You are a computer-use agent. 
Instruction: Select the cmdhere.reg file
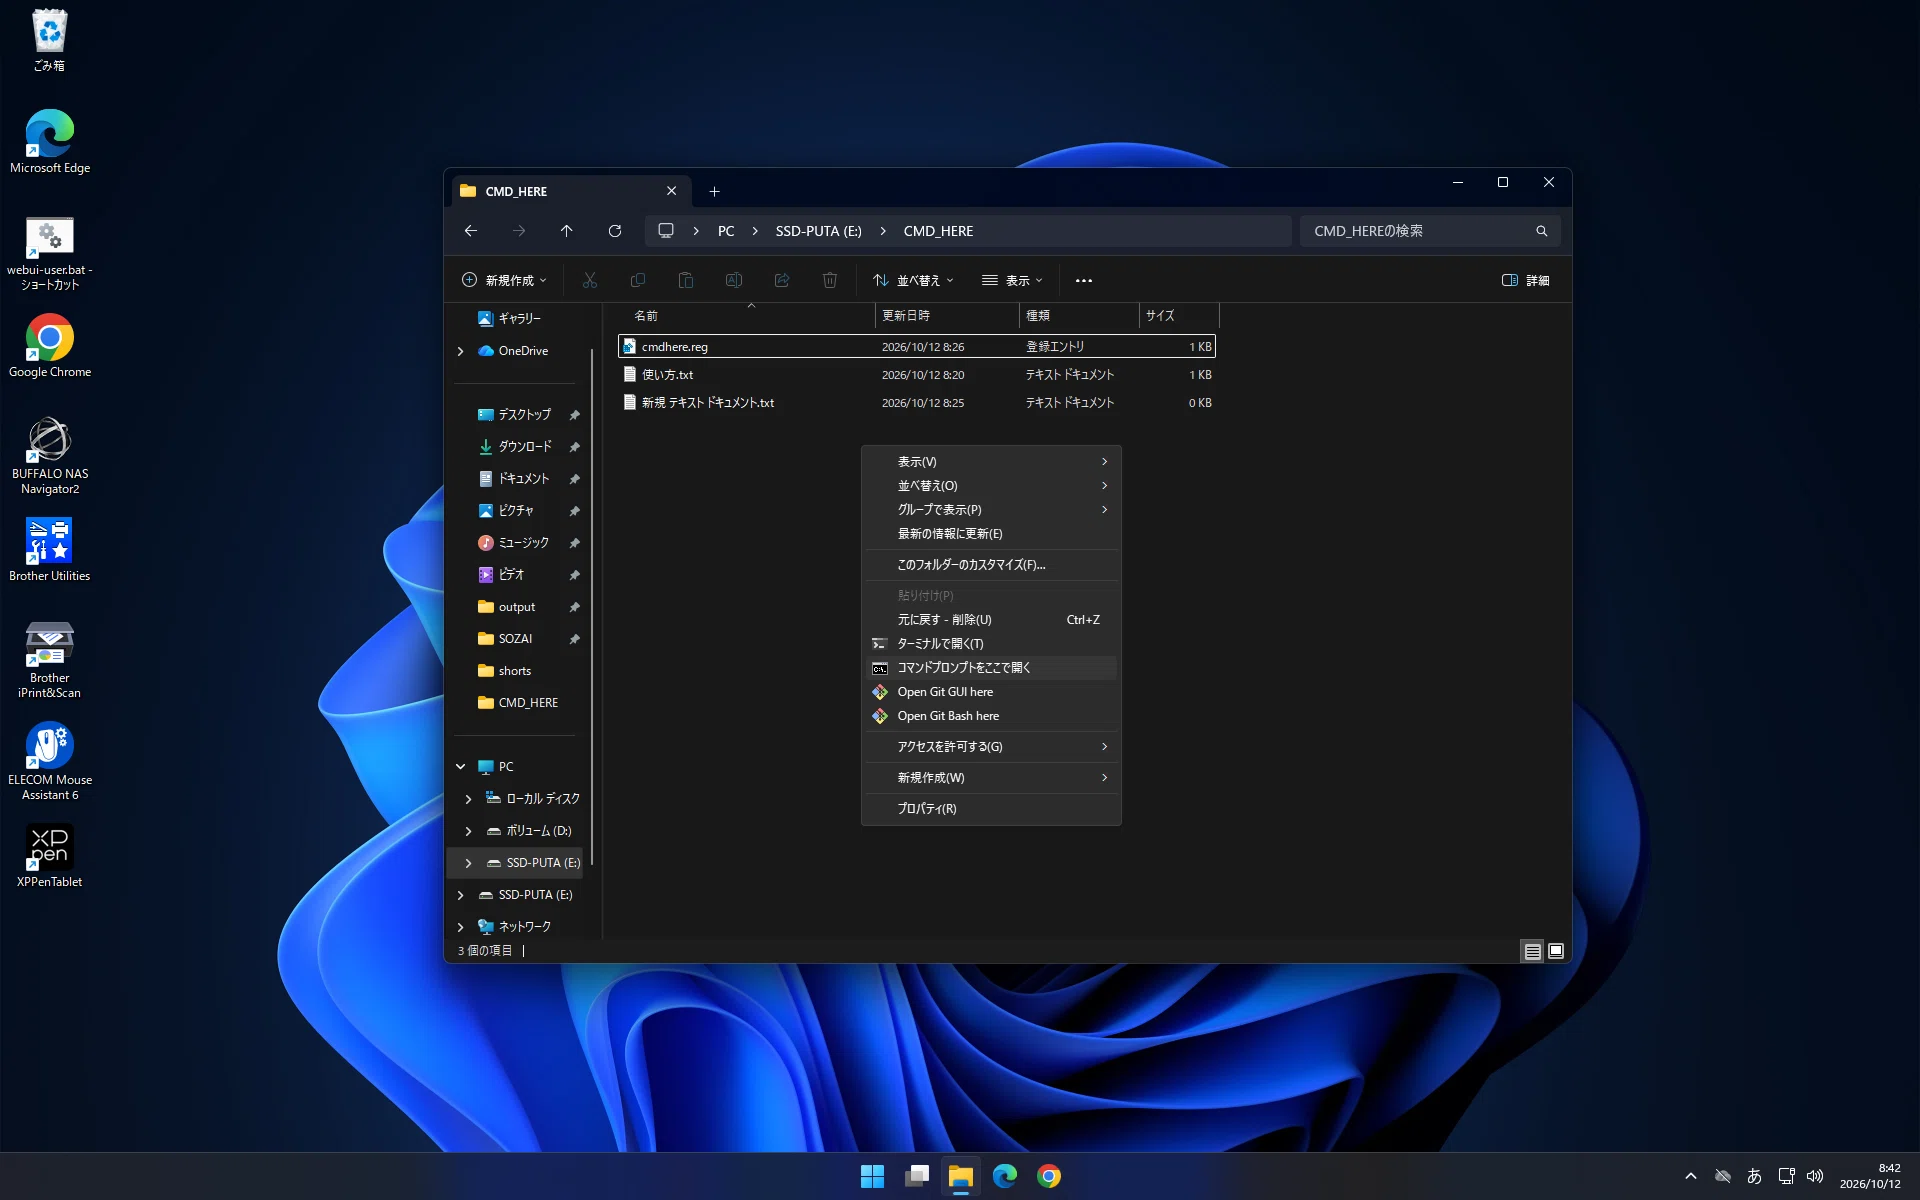917,347
